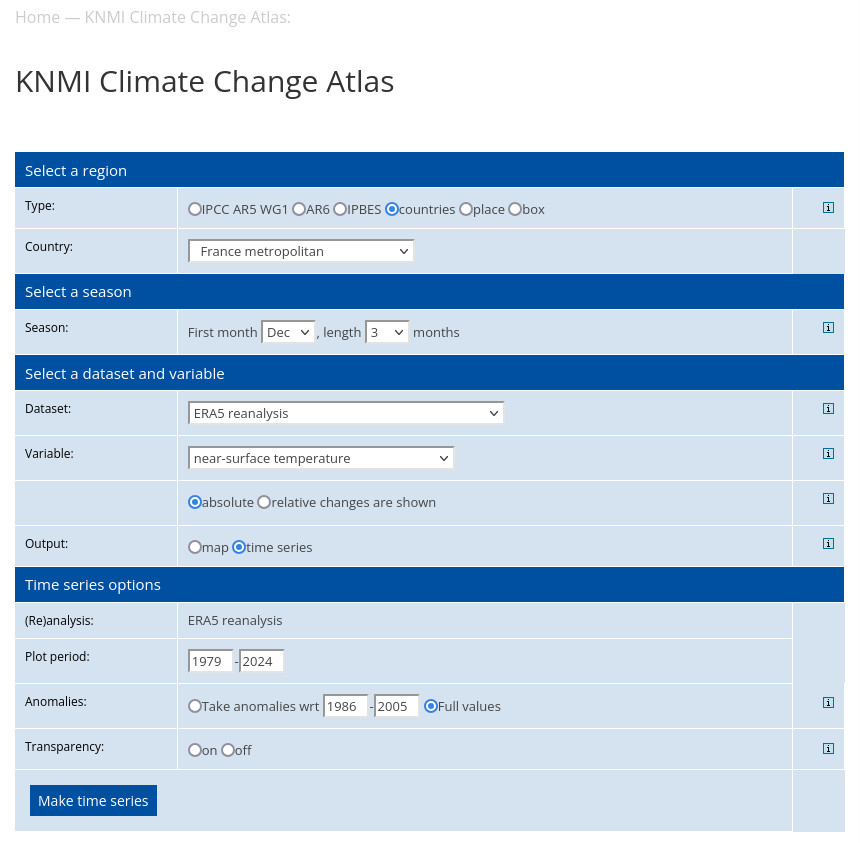
Task: Select the IPBES region type
Action: click(340, 210)
